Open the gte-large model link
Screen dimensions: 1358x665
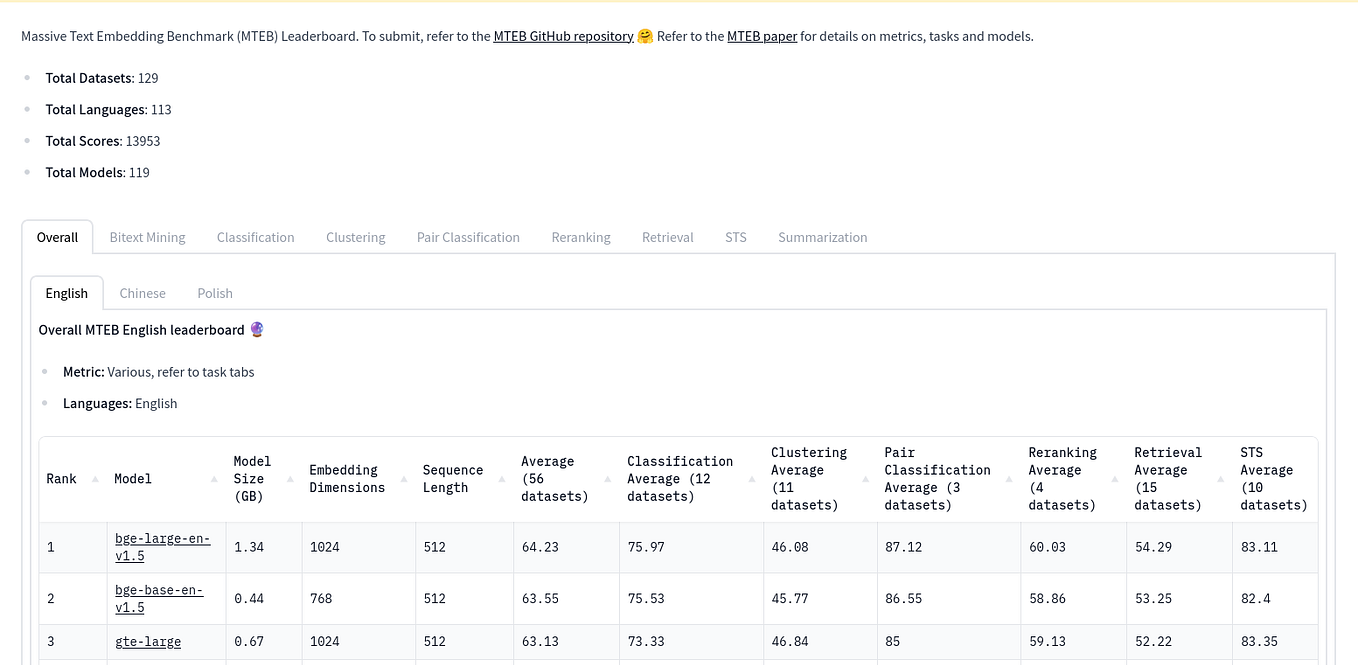tap(147, 641)
